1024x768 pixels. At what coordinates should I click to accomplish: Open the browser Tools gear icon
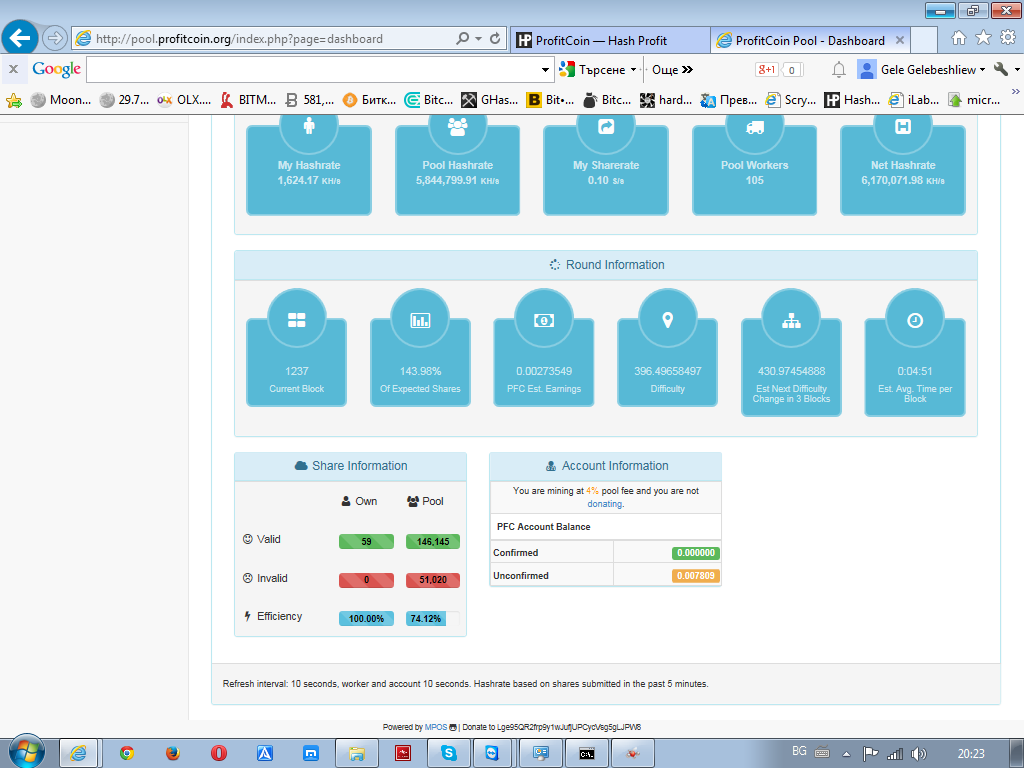click(x=1008, y=38)
